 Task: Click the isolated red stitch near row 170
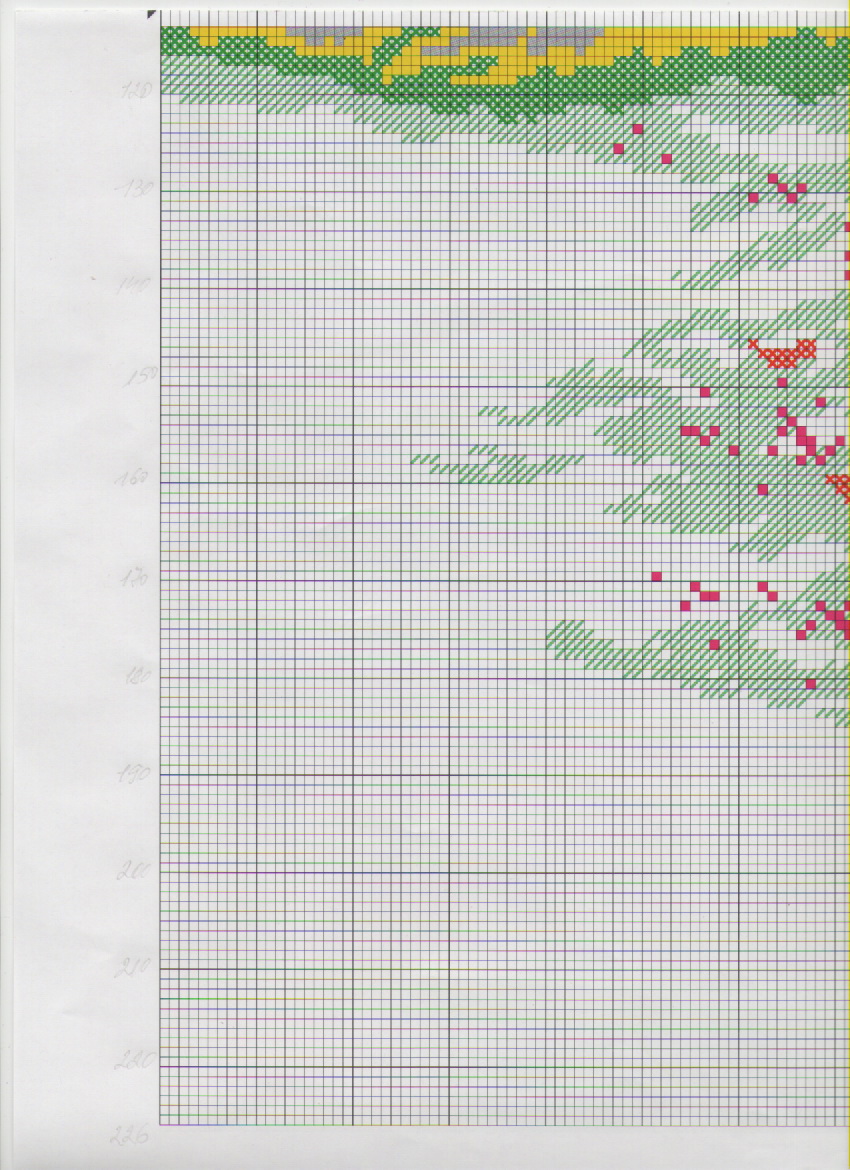(657, 576)
